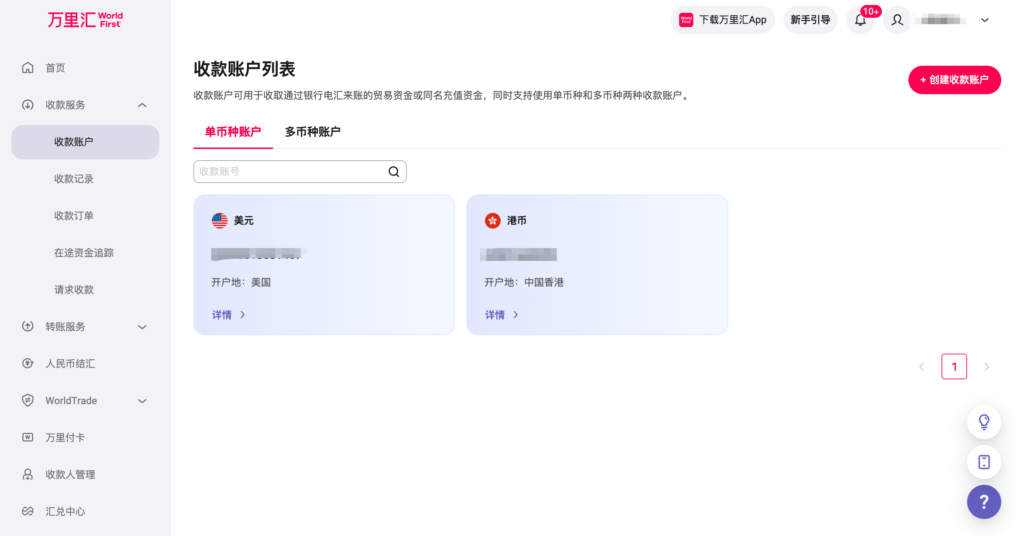The image size is (1024, 536).
Task: Open 首页 home icon in sidebar
Action: 27,68
